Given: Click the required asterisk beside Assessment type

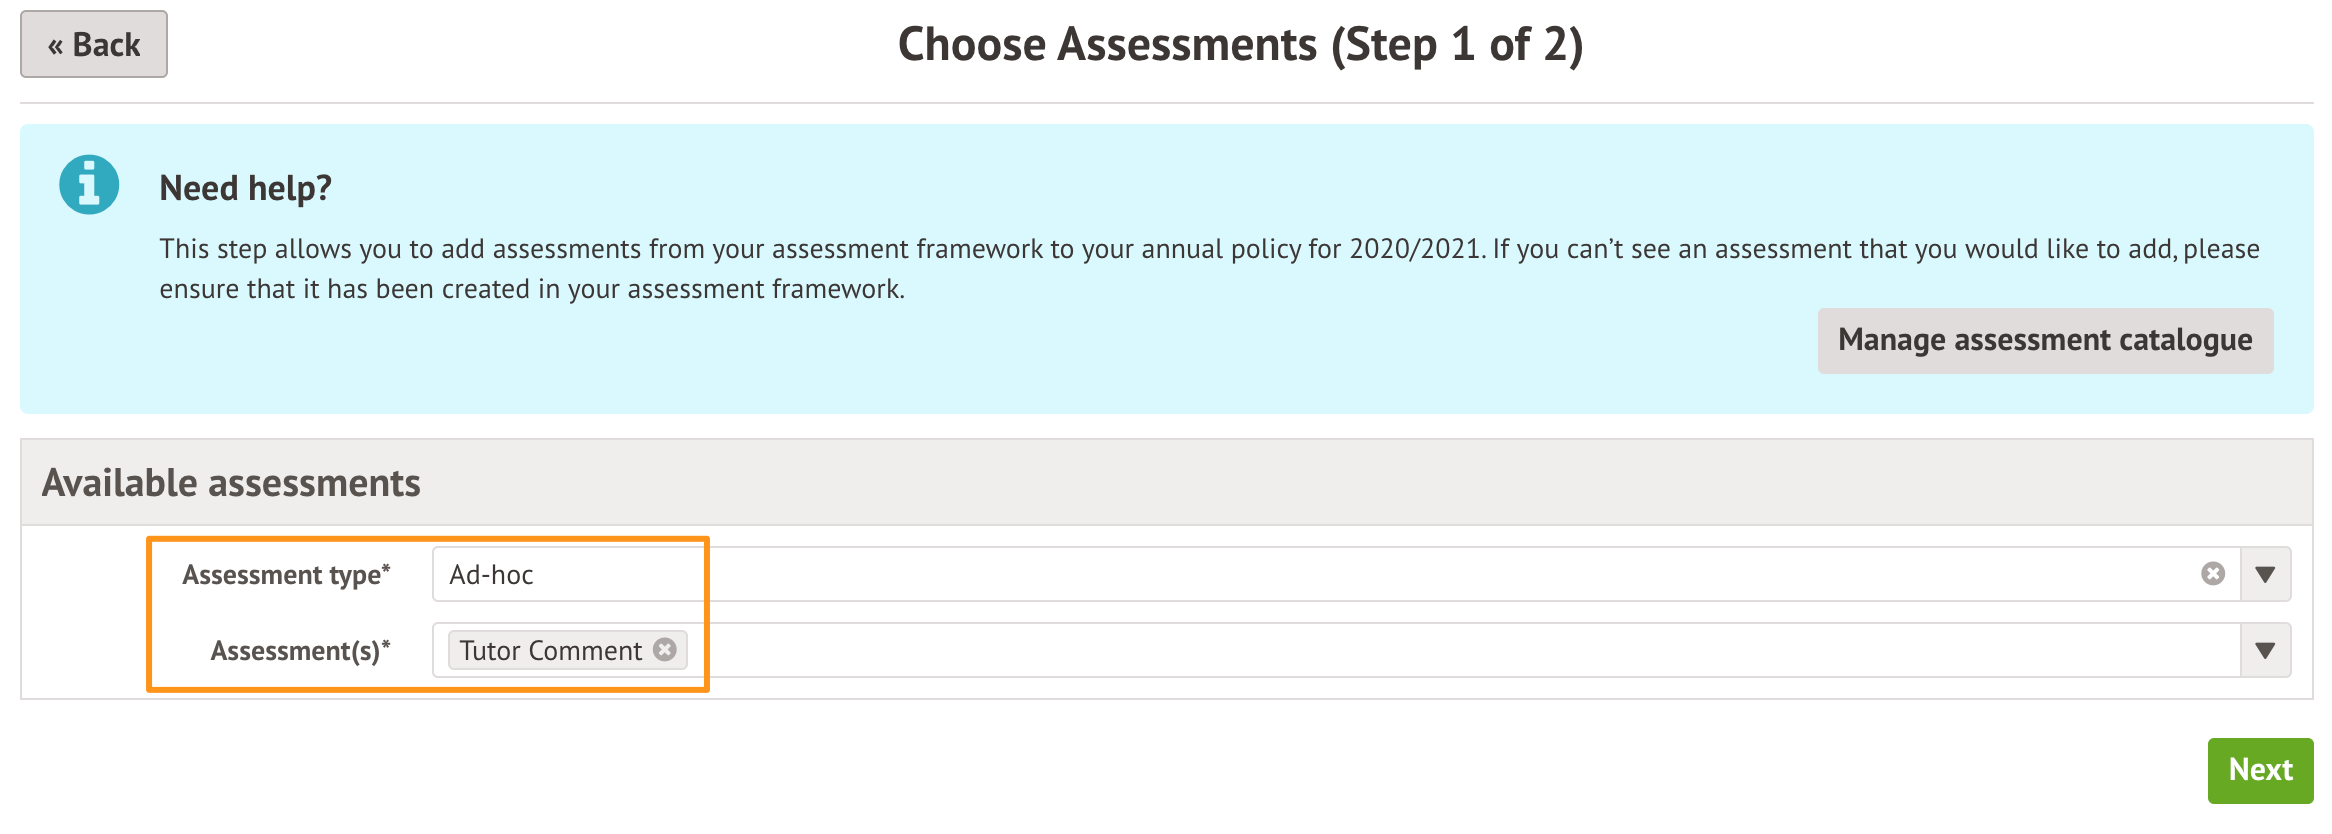Looking at the screenshot, I should pyautogui.click(x=386, y=568).
